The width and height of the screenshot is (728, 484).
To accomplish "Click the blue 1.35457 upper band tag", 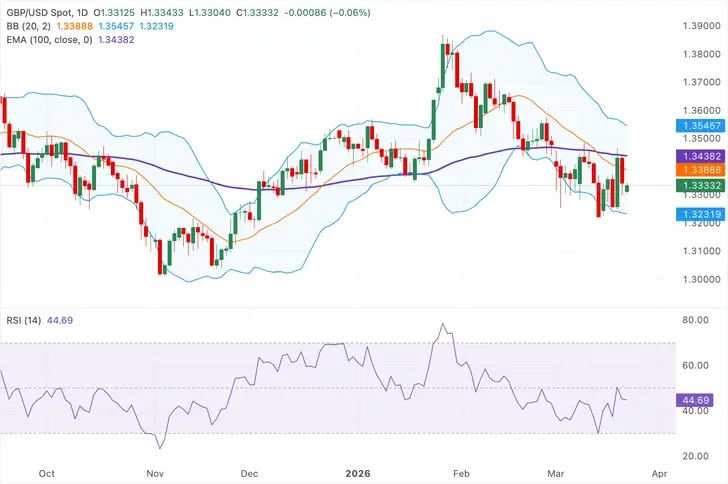I will tap(701, 126).
